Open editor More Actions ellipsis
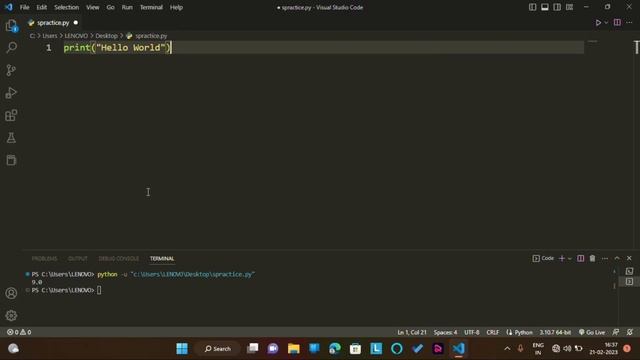 tap(629, 22)
